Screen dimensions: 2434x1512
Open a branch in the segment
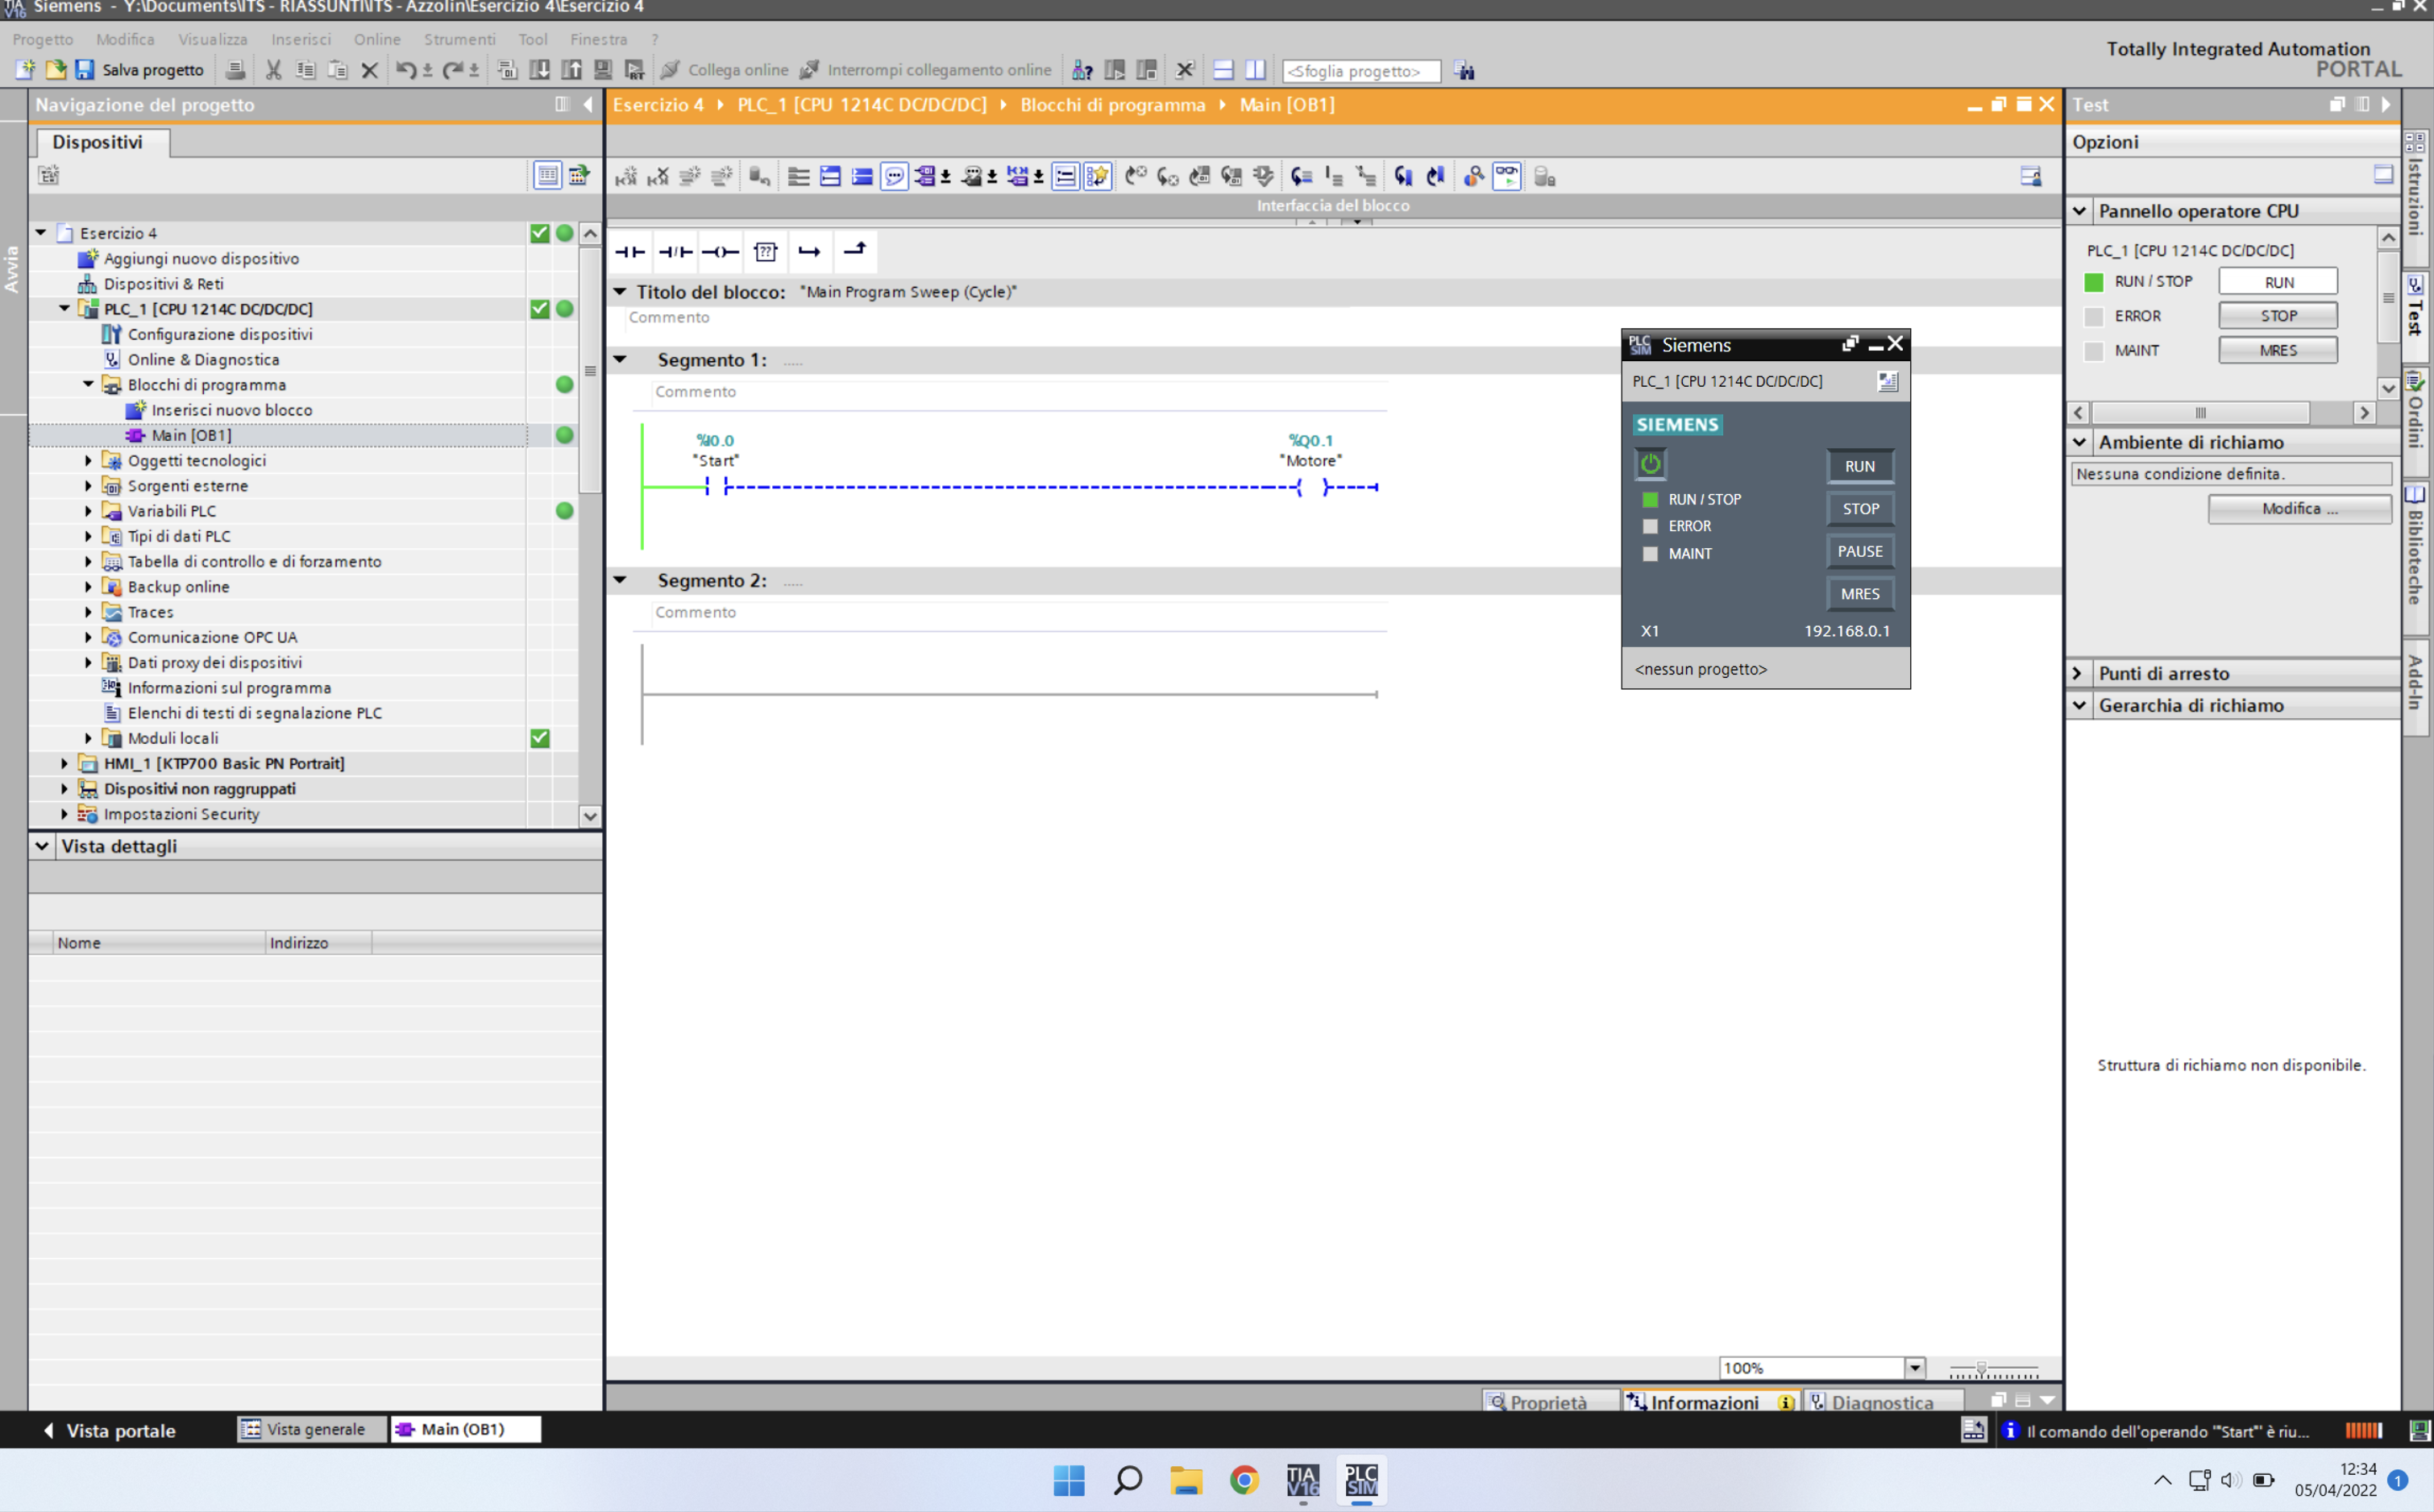coord(810,252)
